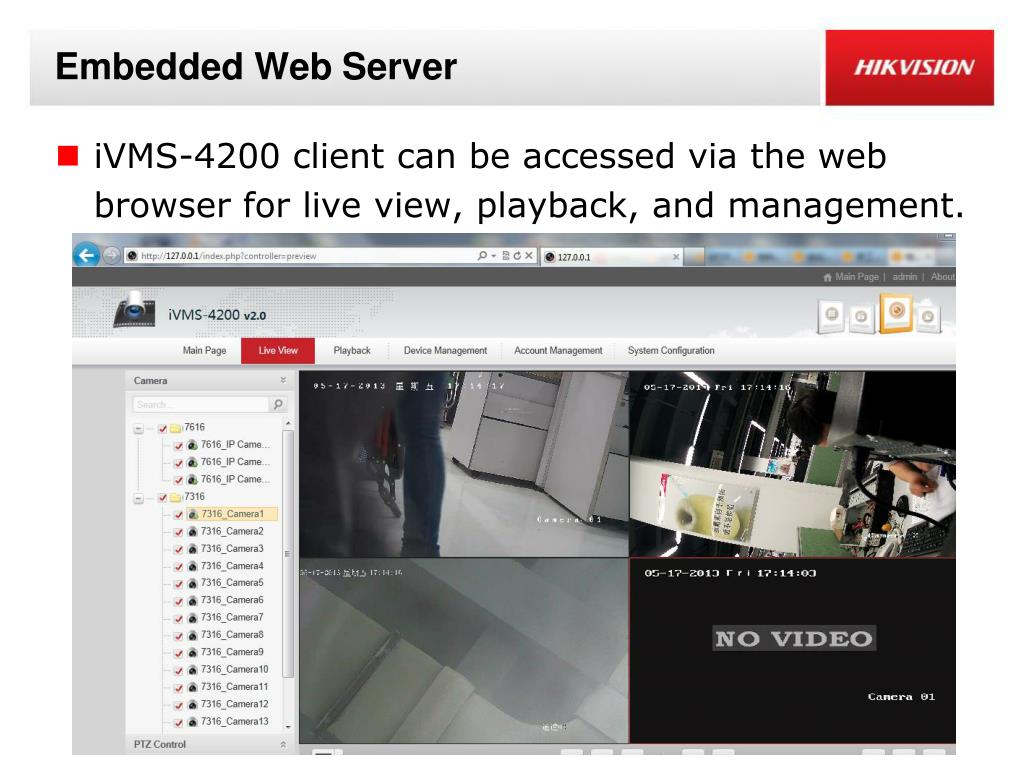Close the 127.0.0.1 browser tab
1024x768 pixels.
coord(676,257)
